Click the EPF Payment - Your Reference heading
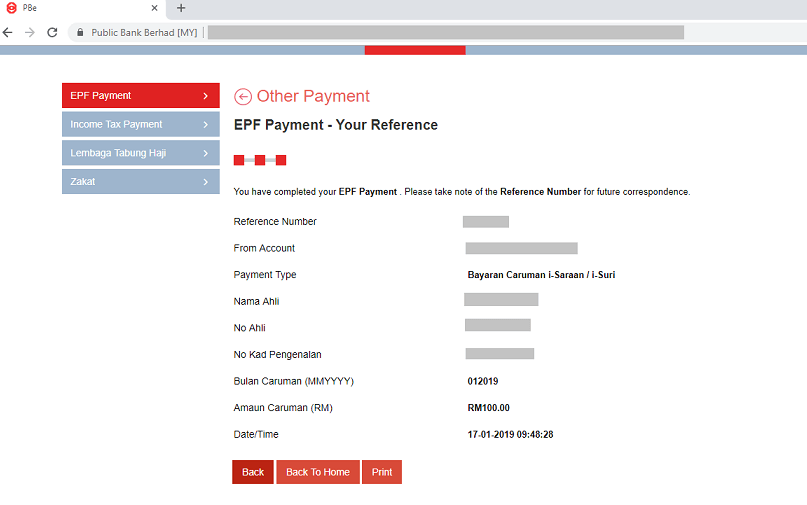Screen dimensions: 807x505 coord(336,125)
